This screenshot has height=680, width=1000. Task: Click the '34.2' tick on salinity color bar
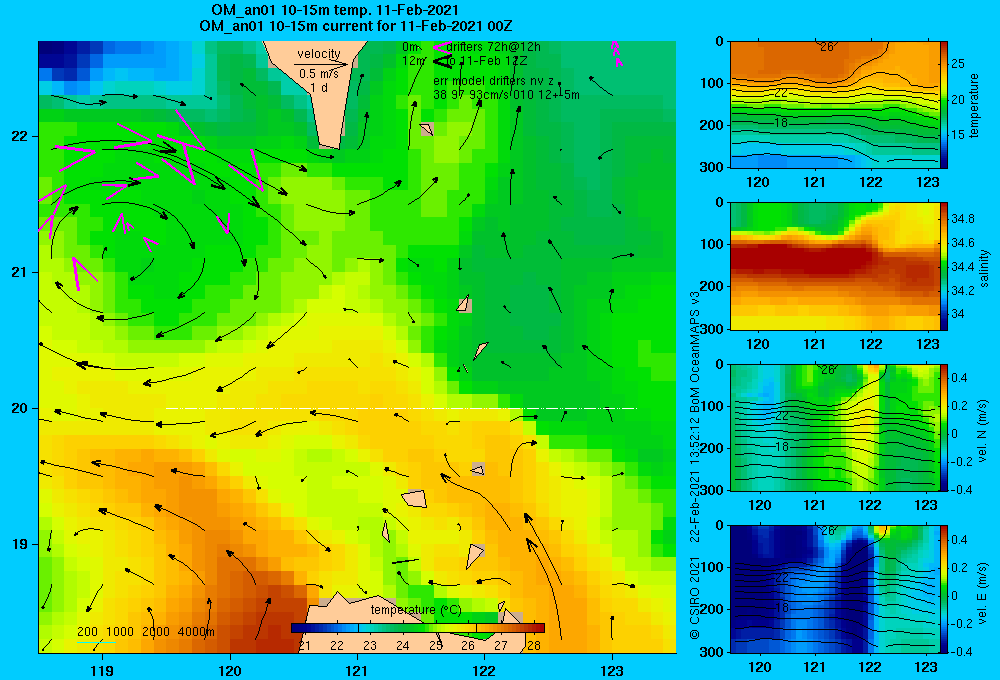962,290
